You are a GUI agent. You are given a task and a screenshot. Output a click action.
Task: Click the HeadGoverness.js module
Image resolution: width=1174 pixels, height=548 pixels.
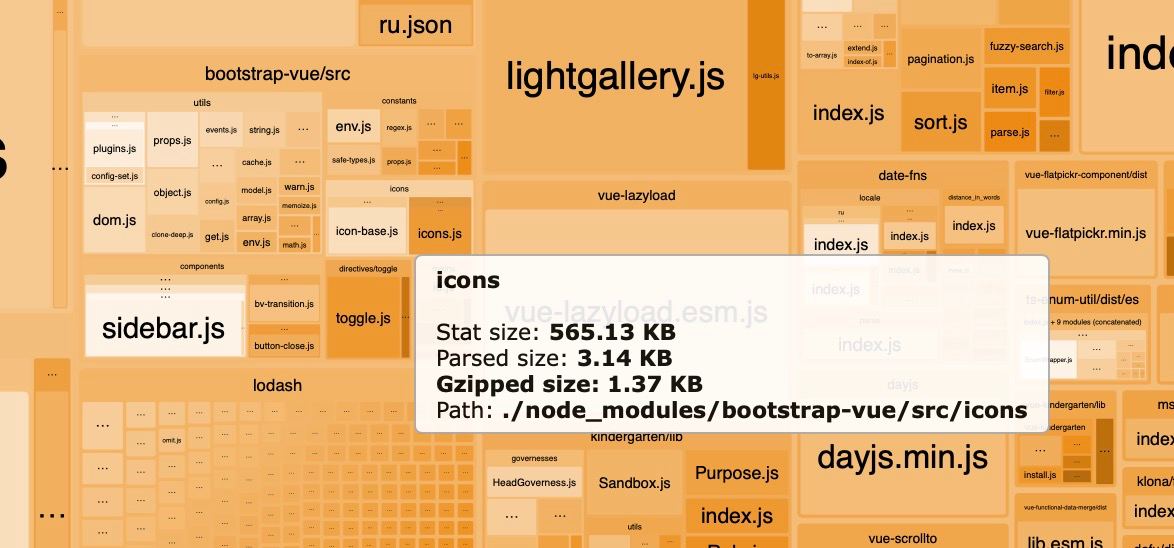coord(534,482)
